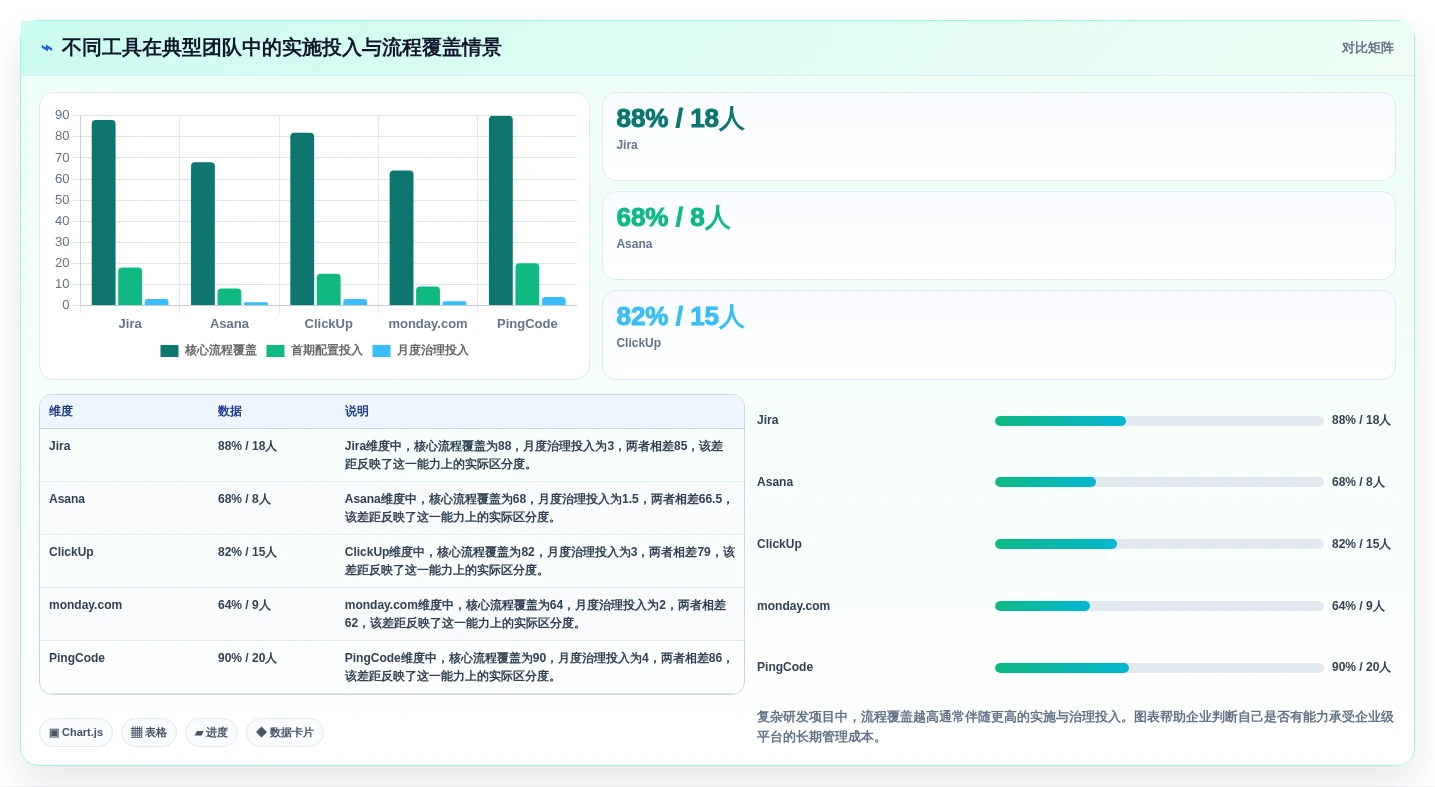This screenshot has height=787, width=1435.
Task: Click the Jira progress bar
Action: (1159, 421)
